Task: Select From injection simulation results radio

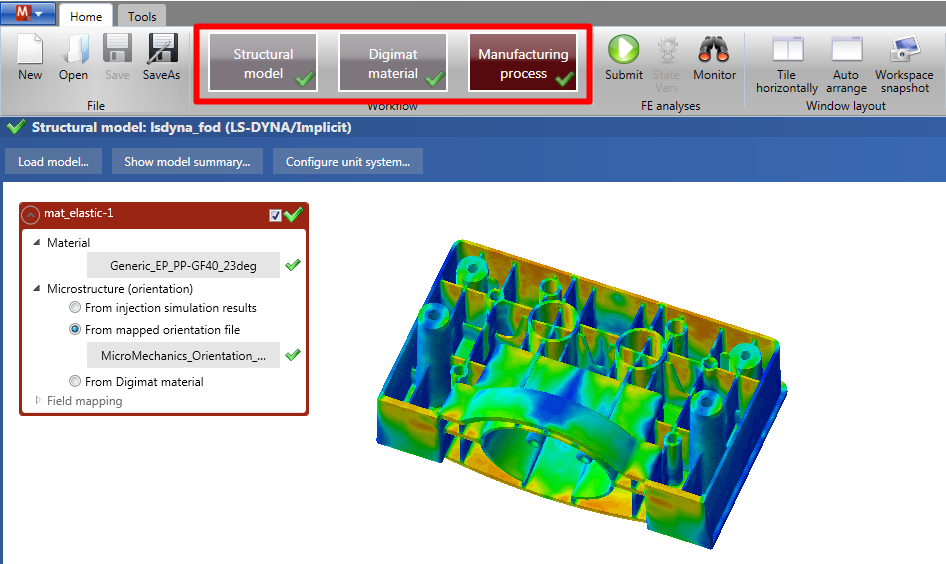Action: 75,308
